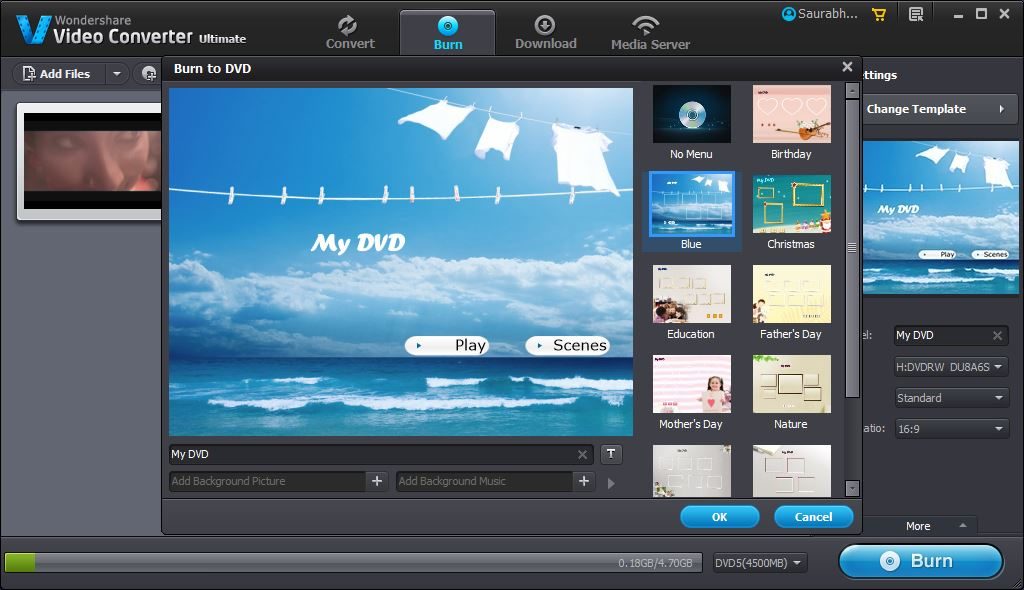
Task: Open the shopping cart icon
Action: coord(879,14)
